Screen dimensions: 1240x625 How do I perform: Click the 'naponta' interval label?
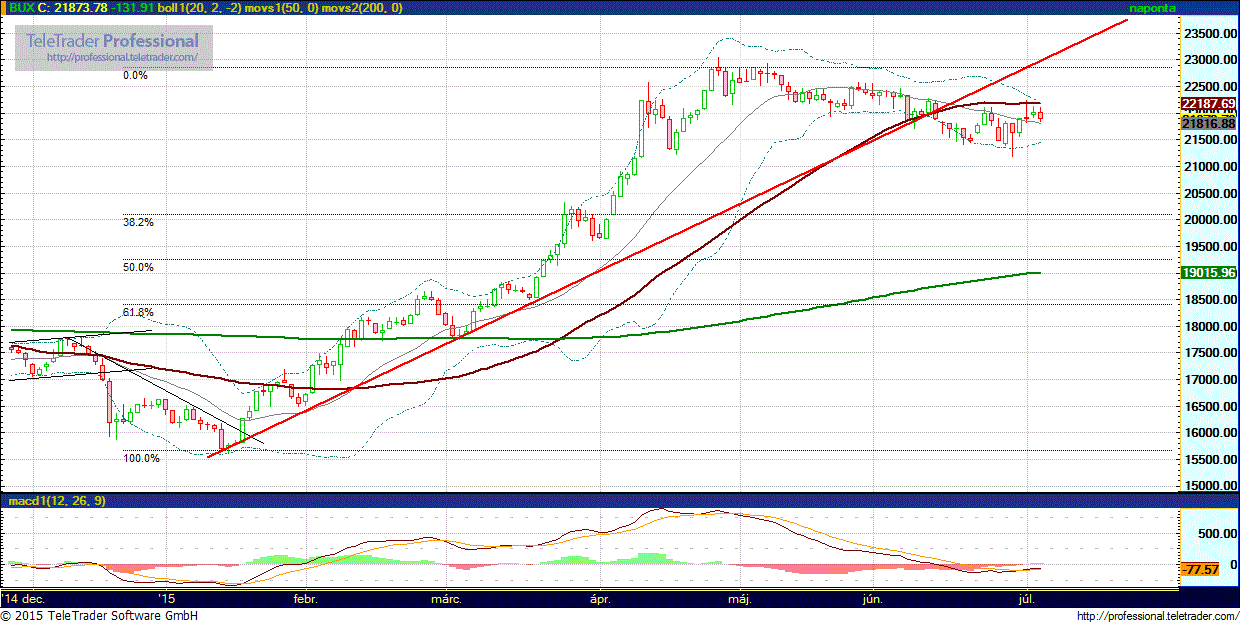pos(1153,8)
